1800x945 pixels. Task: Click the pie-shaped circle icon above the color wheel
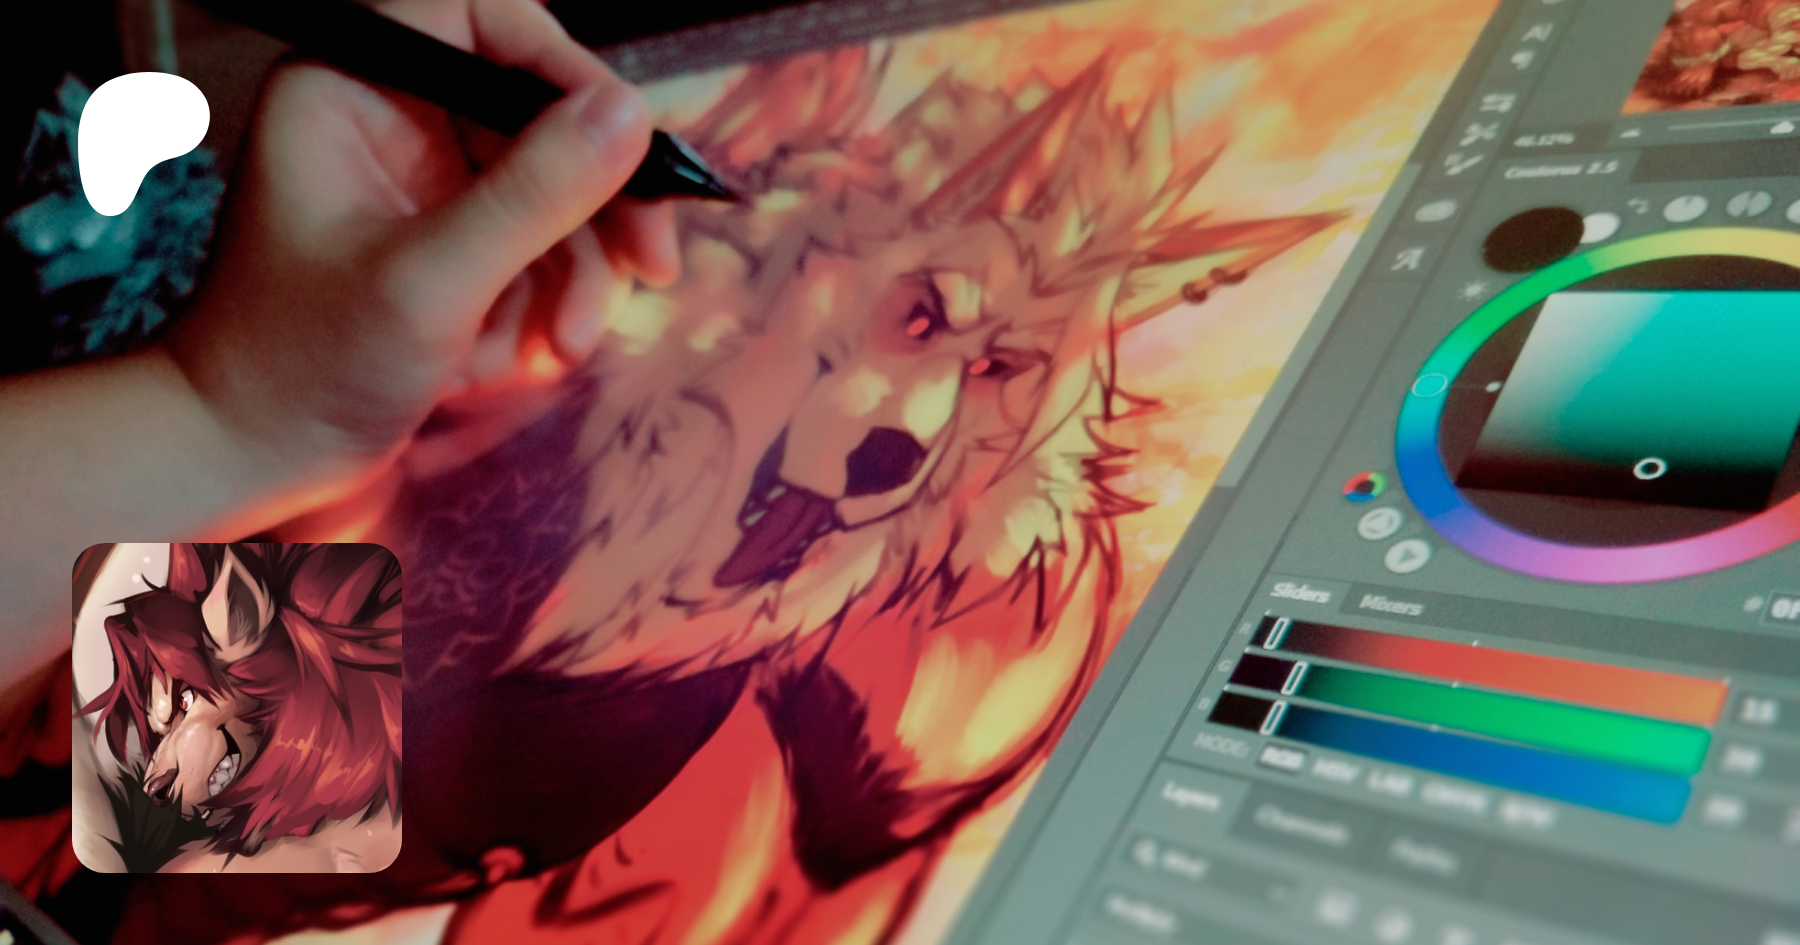click(x=1686, y=208)
